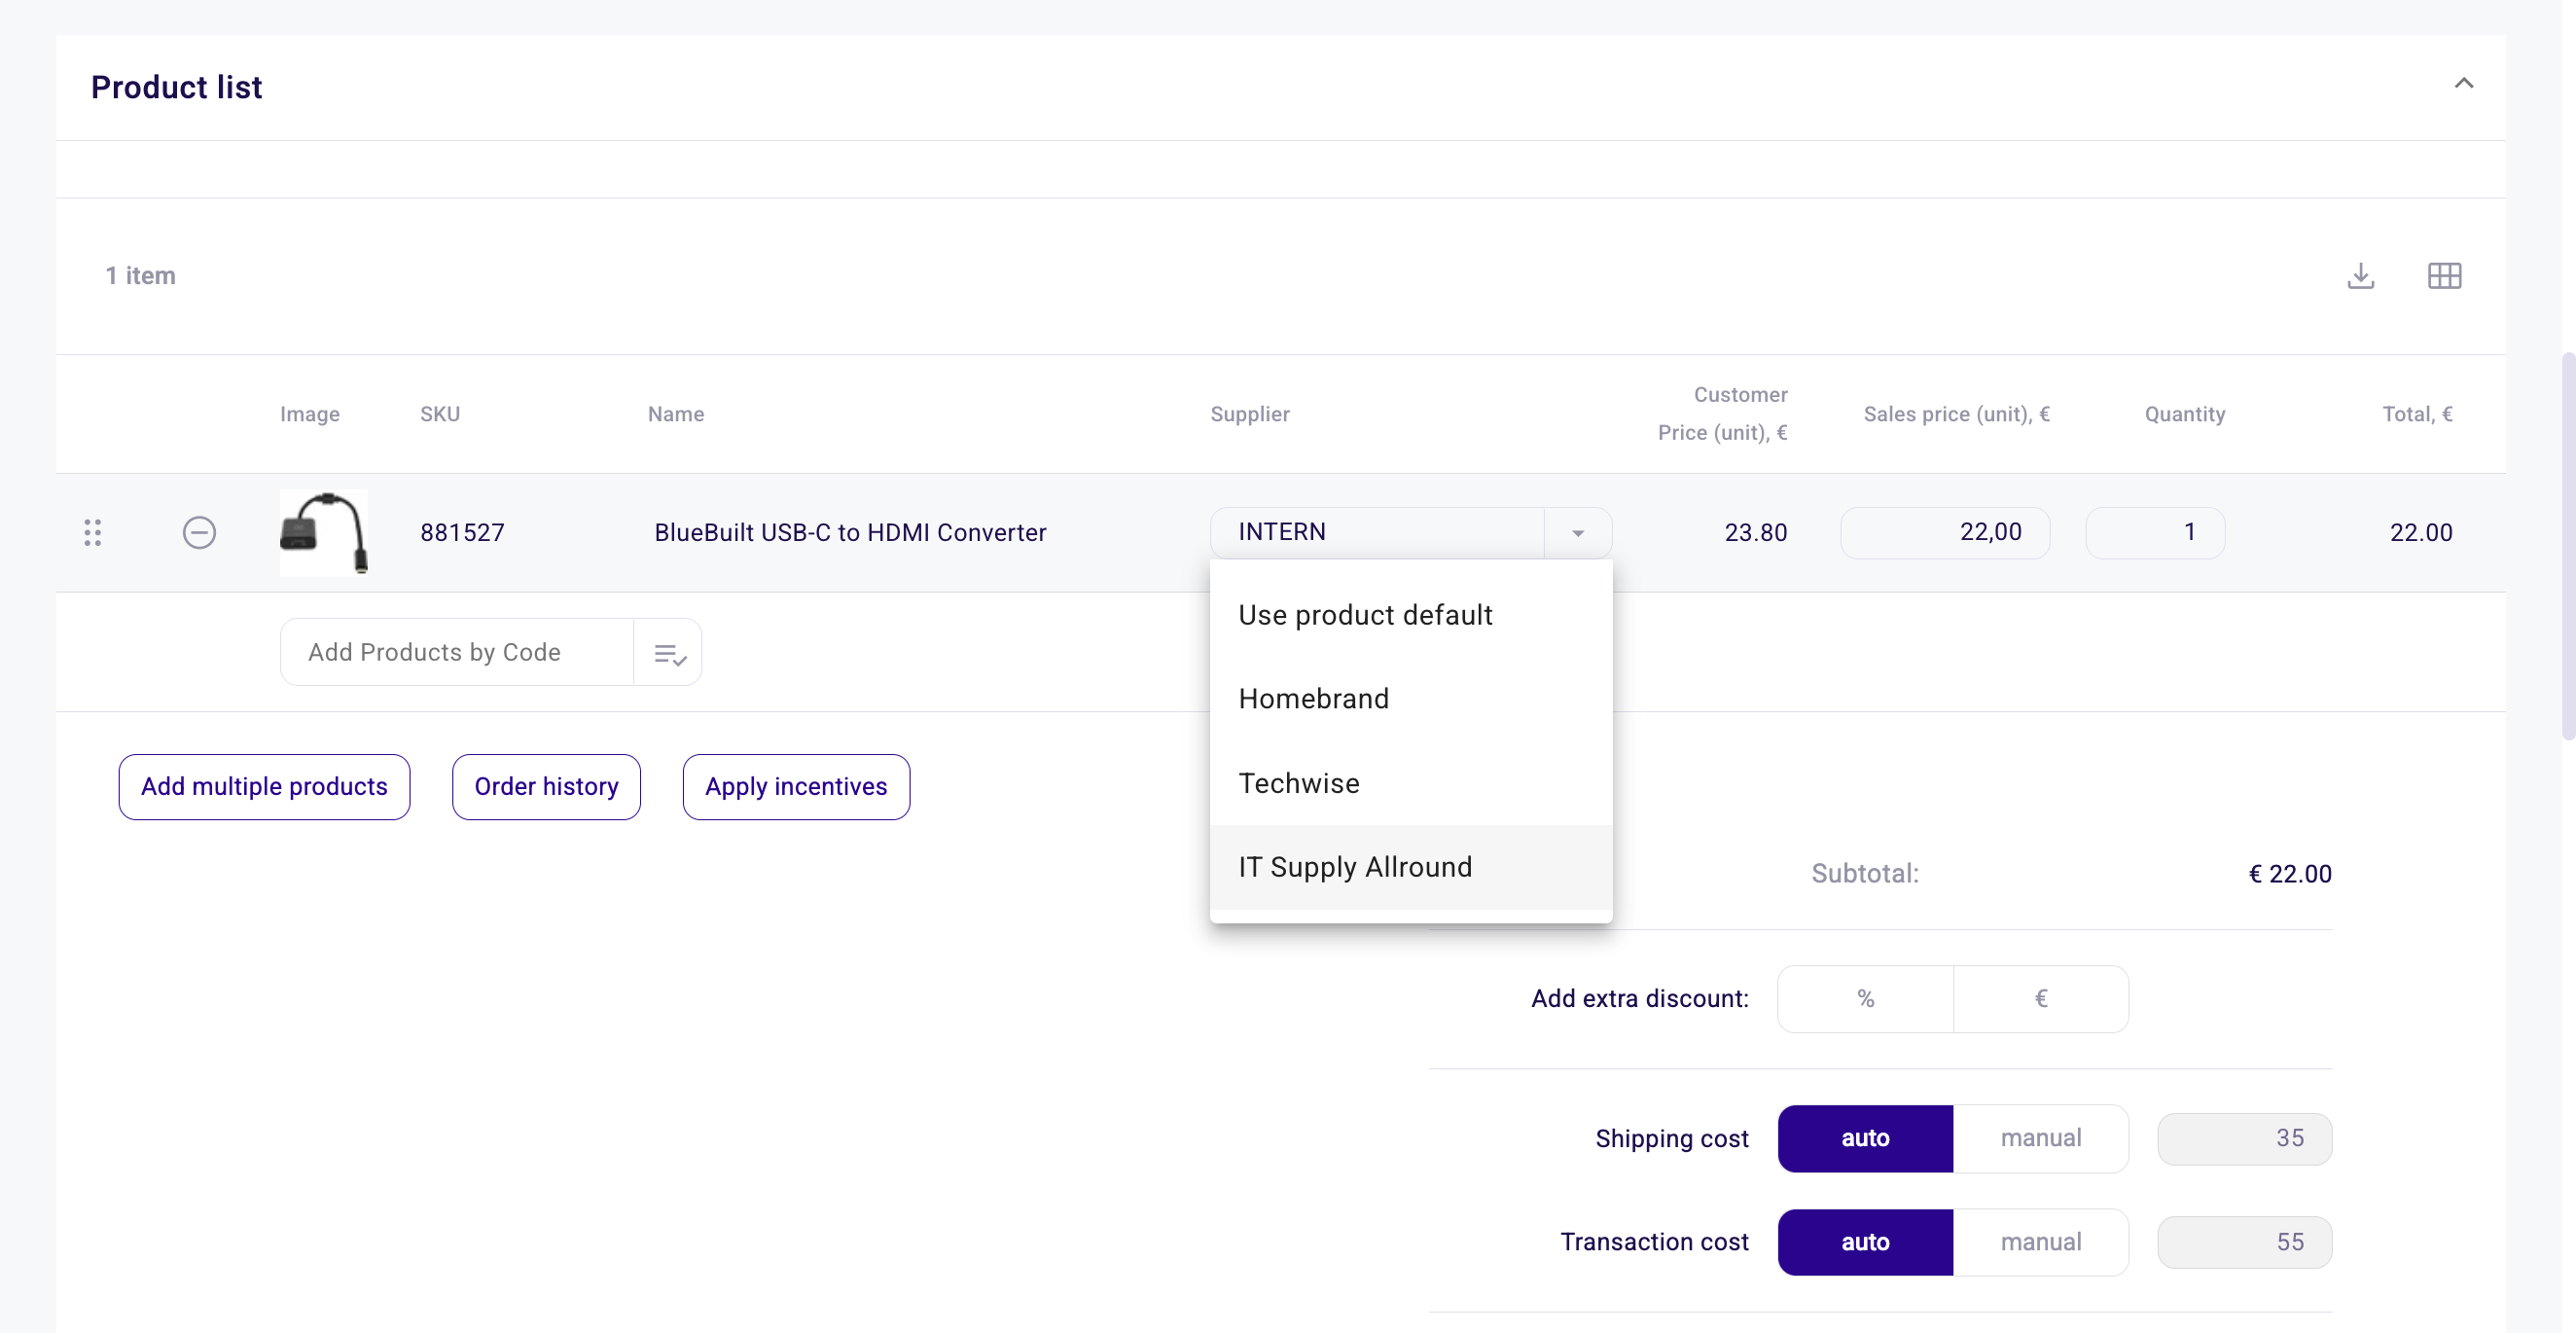This screenshot has width=2576, height=1333.
Task: Click the INTERN supplier value
Action: pos(1282,532)
